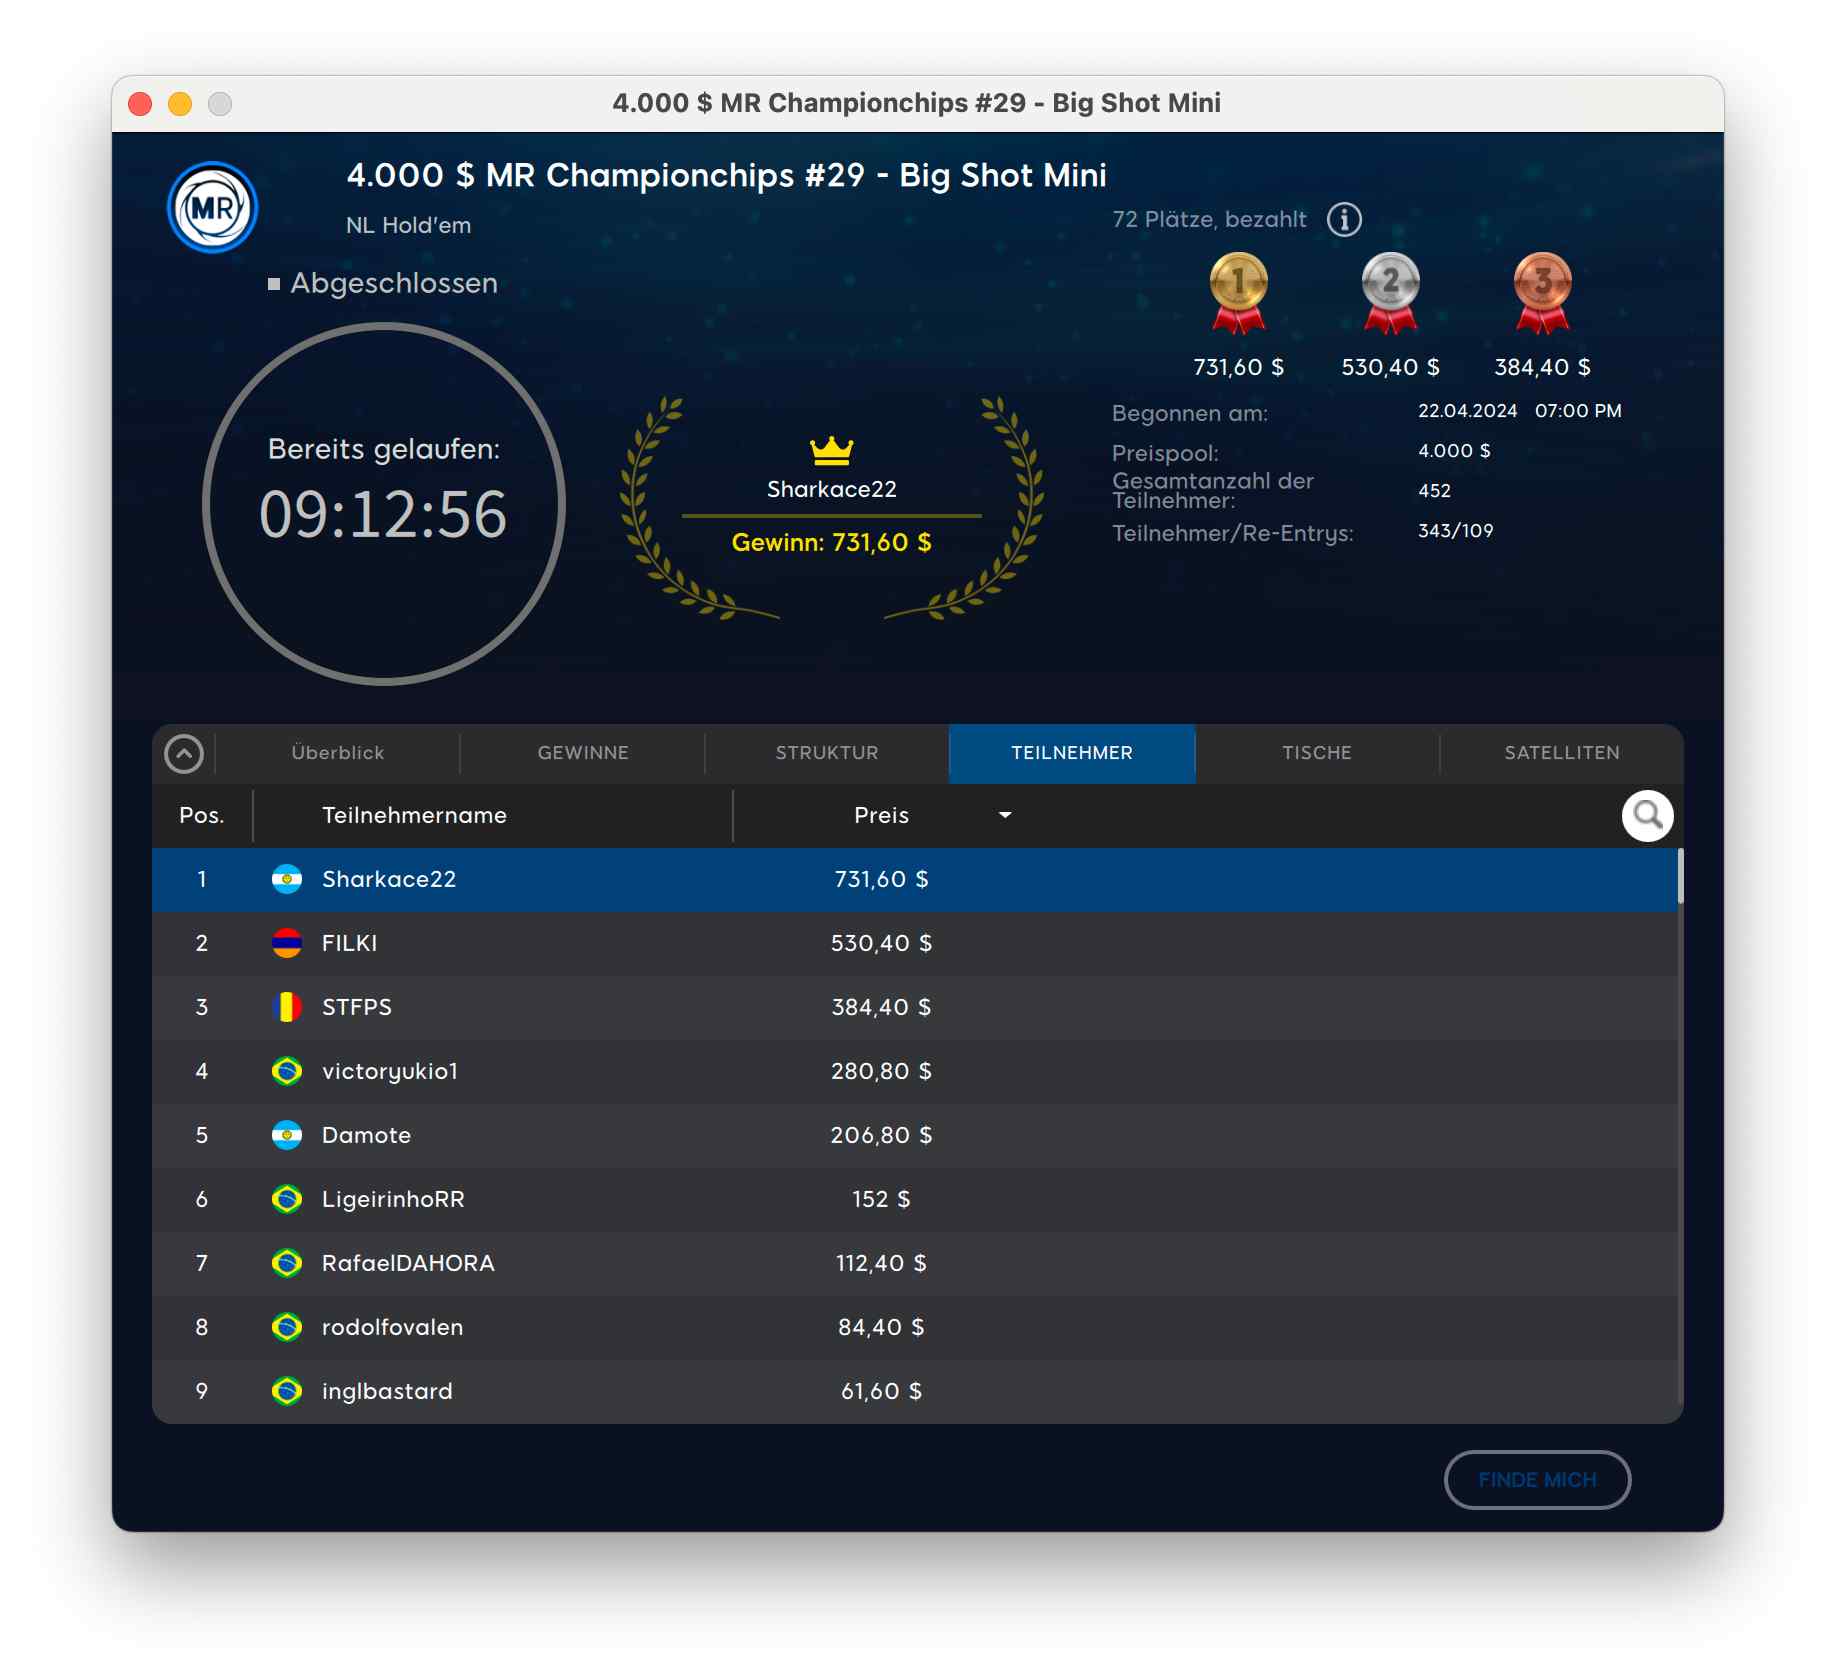
Task: Click the Armenian flag beside FILKI
Action: tap(287, 943)
